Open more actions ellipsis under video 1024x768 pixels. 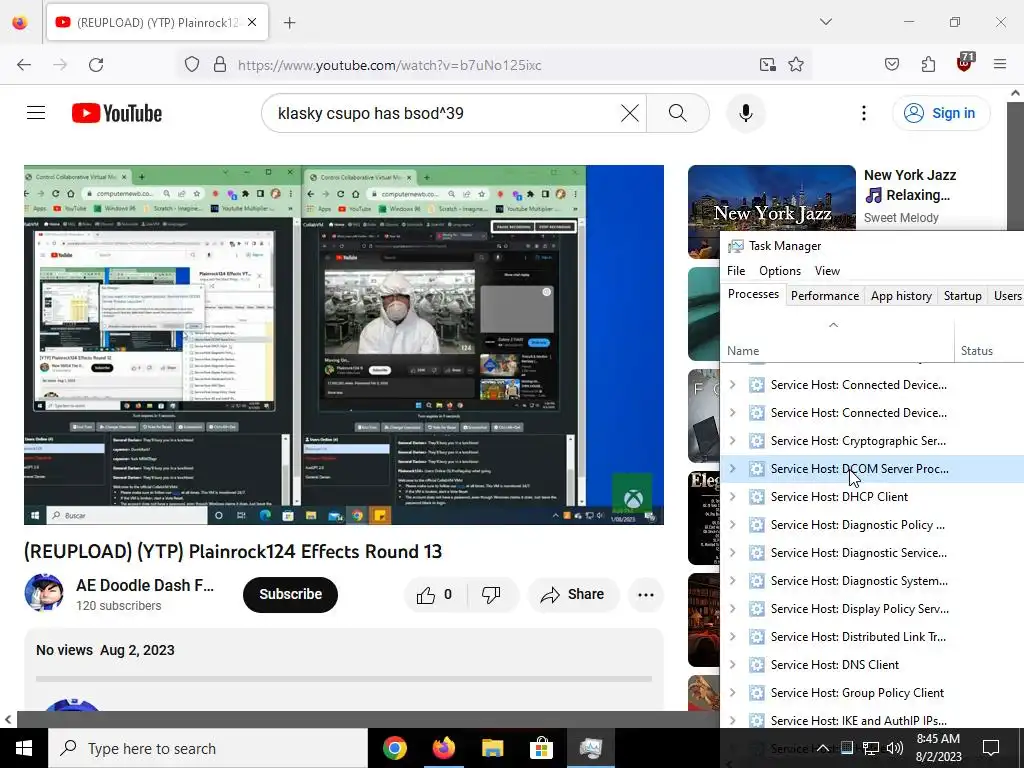(x=646, y=594)
